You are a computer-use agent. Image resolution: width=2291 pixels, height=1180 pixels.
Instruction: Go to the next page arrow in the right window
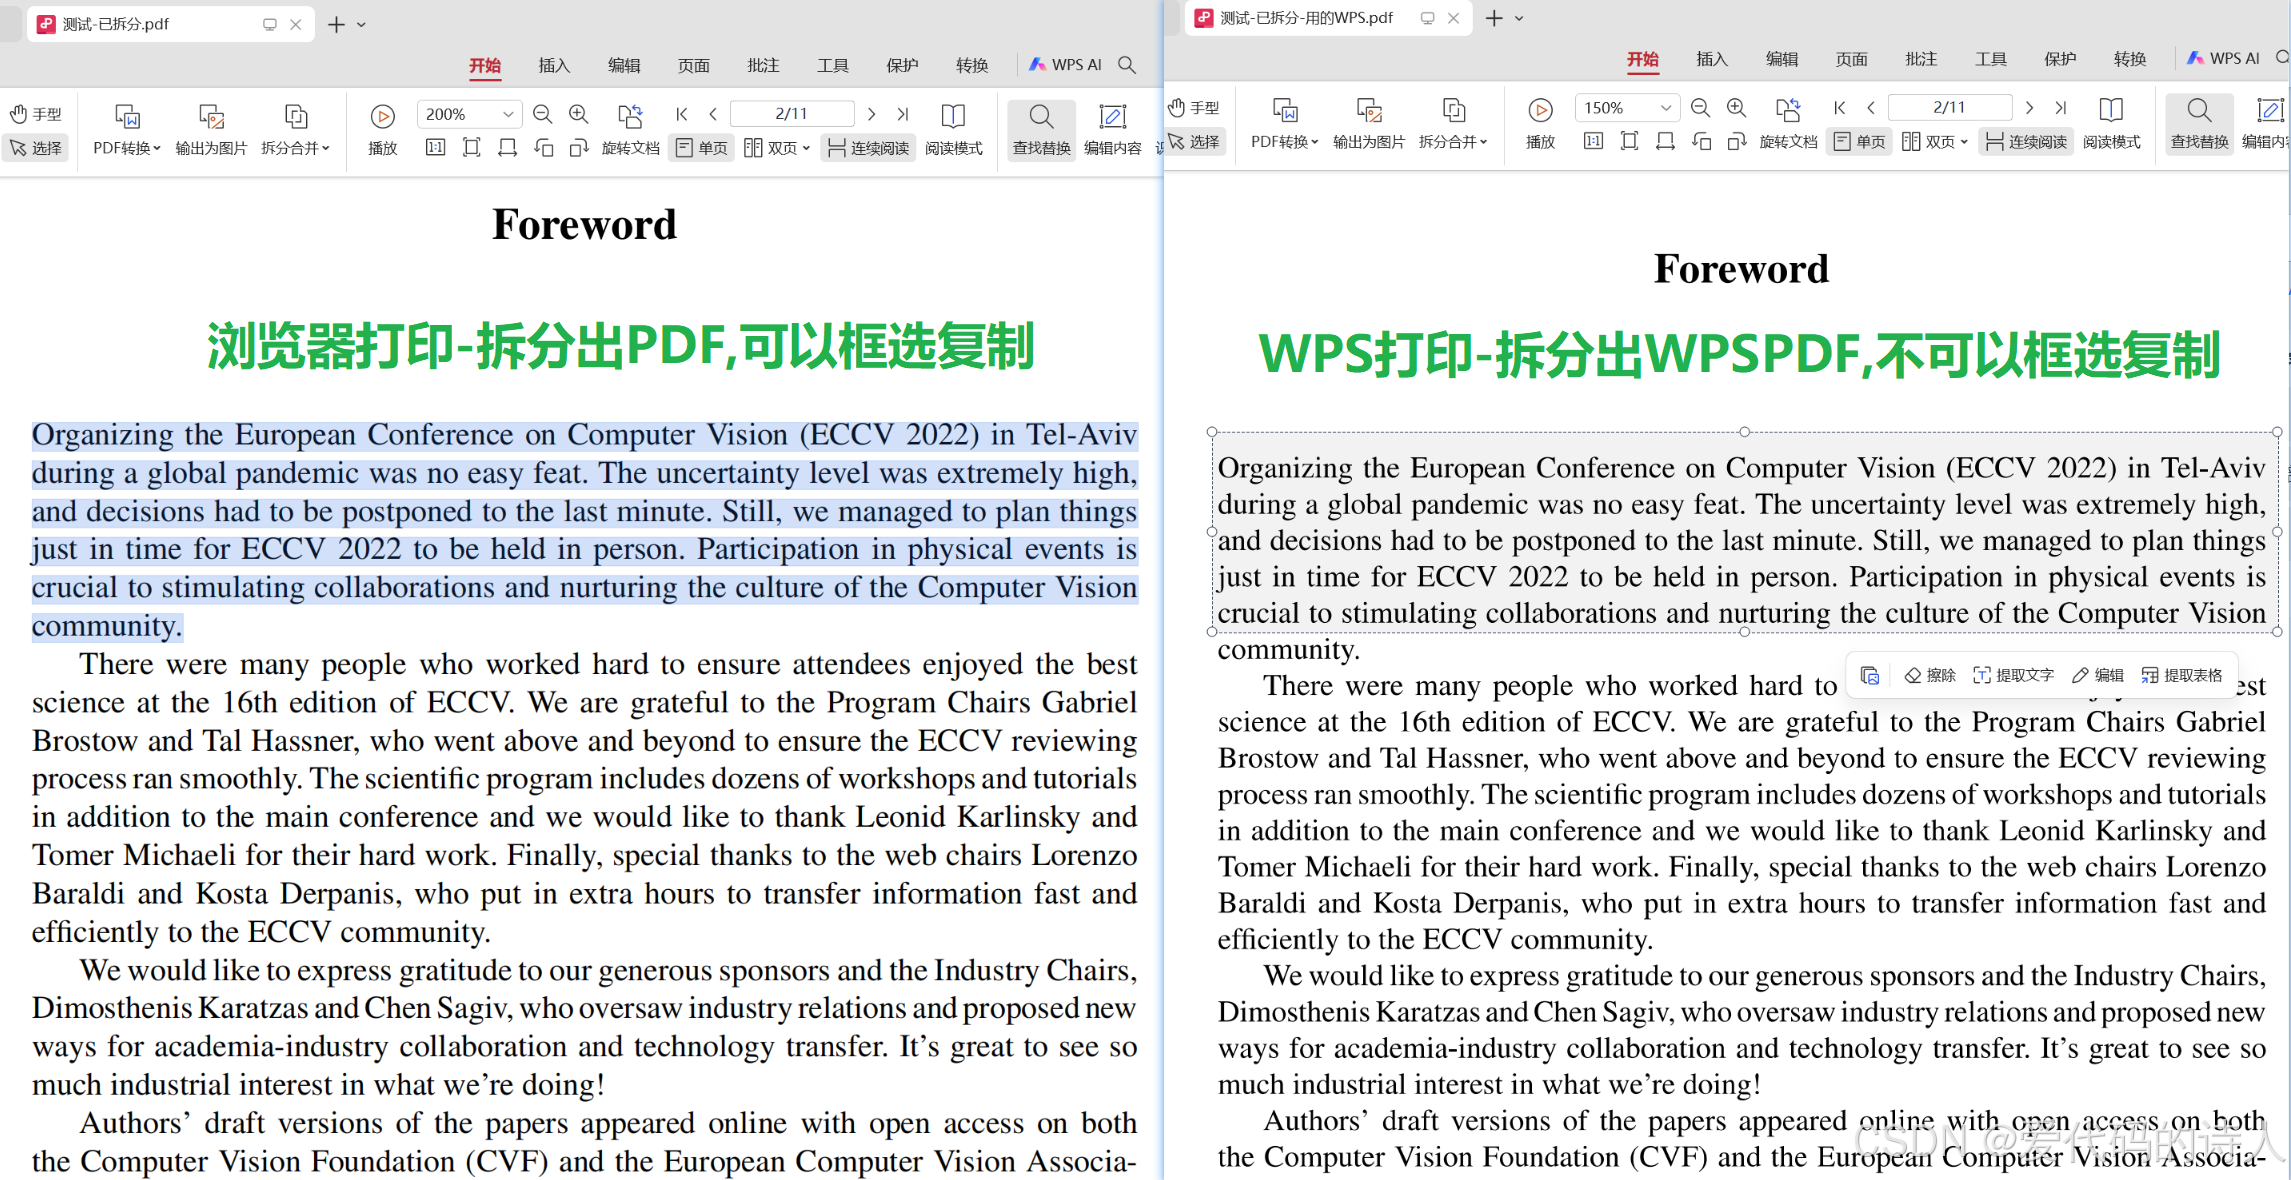tap(2029, 108)
